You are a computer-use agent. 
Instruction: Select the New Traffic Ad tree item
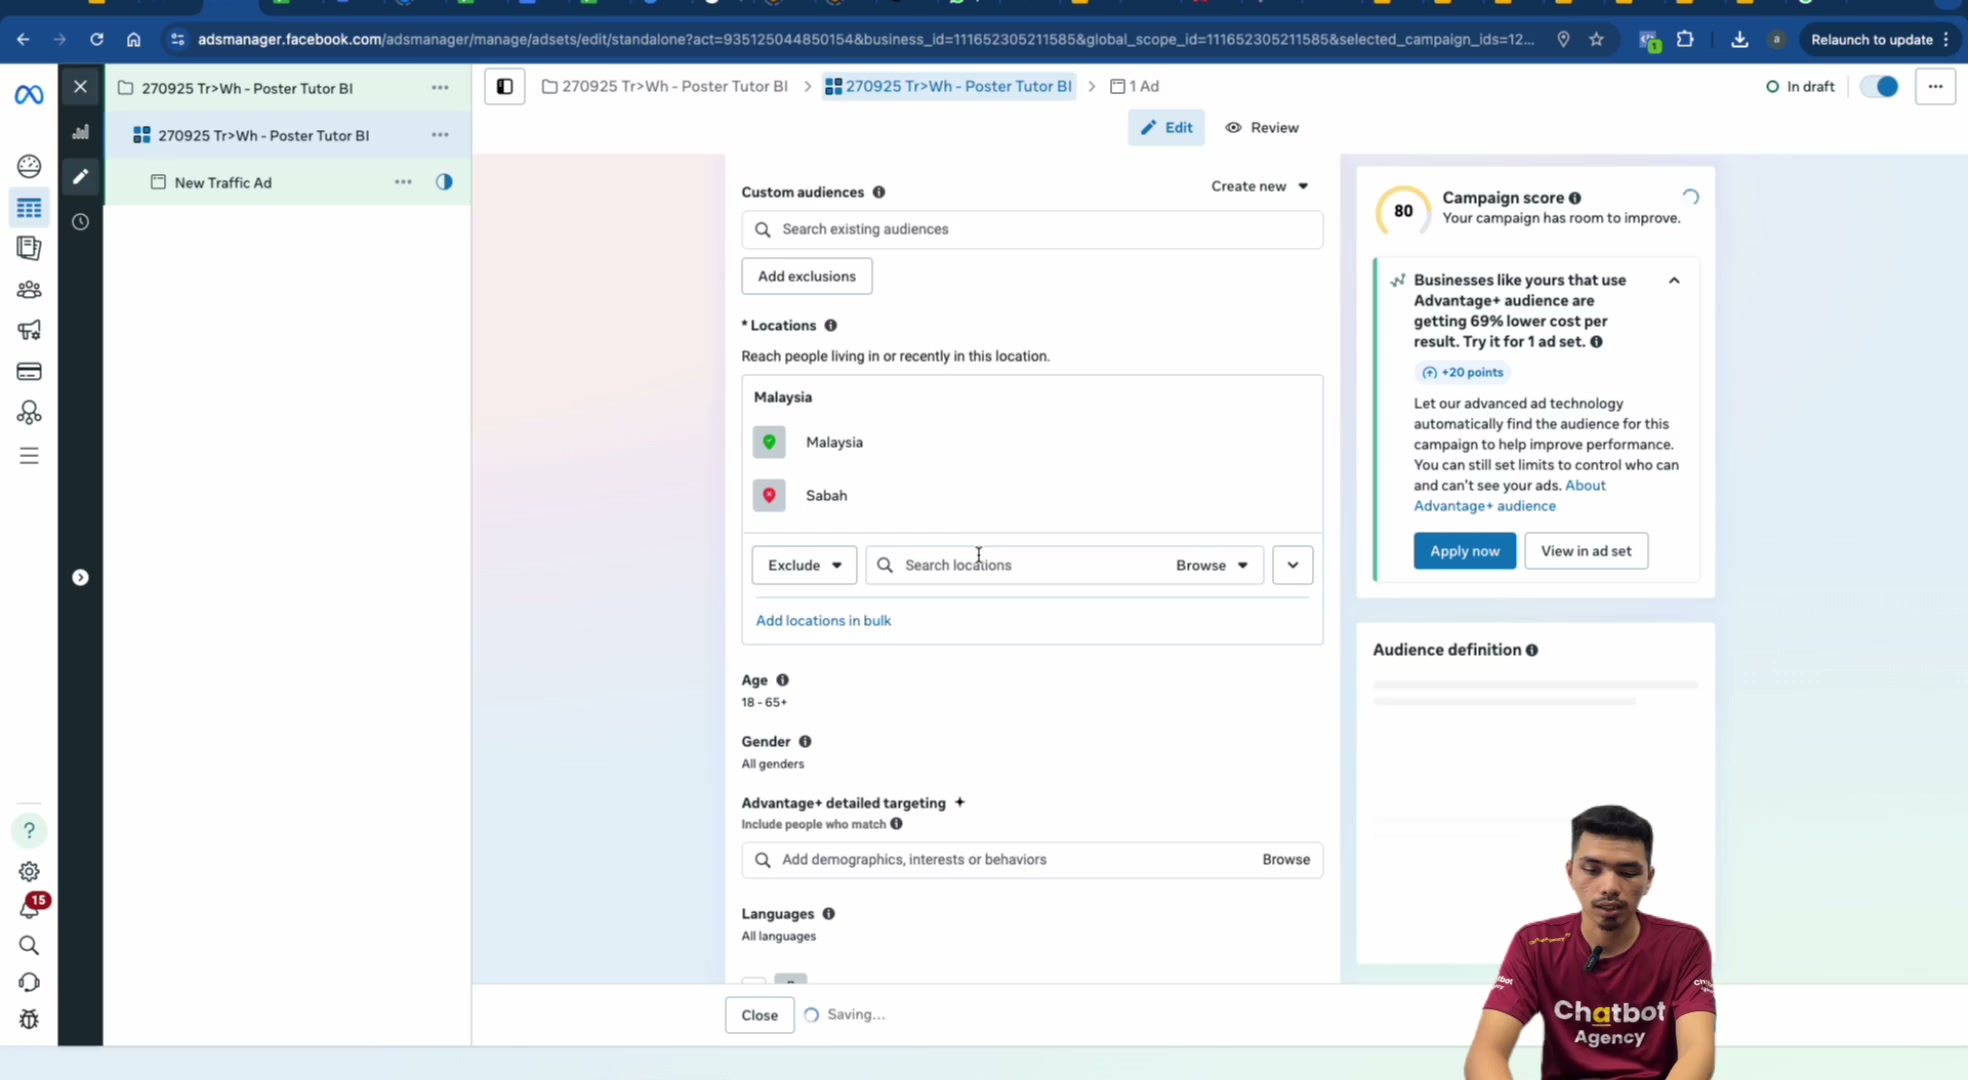coord(223,183)
